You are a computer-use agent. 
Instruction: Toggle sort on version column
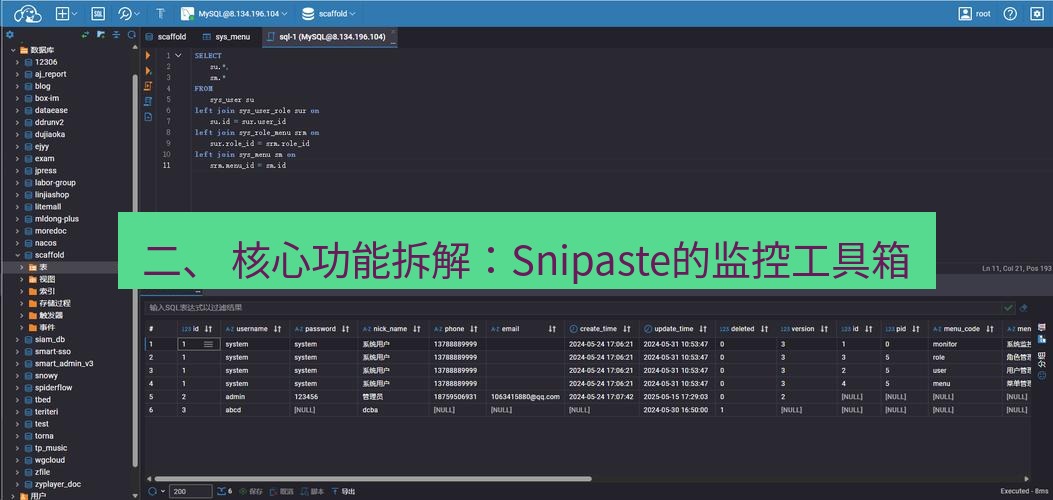824,329
